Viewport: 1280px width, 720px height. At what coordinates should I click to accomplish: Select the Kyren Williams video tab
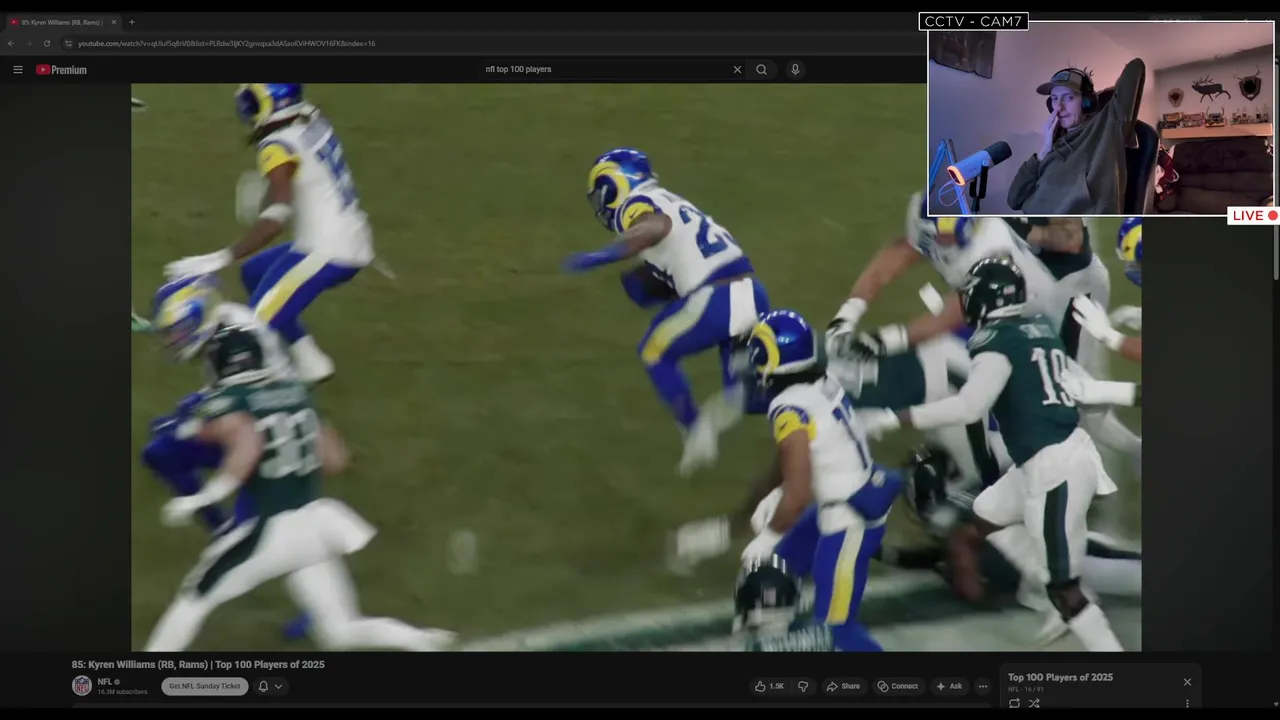[x=62, y=22]
